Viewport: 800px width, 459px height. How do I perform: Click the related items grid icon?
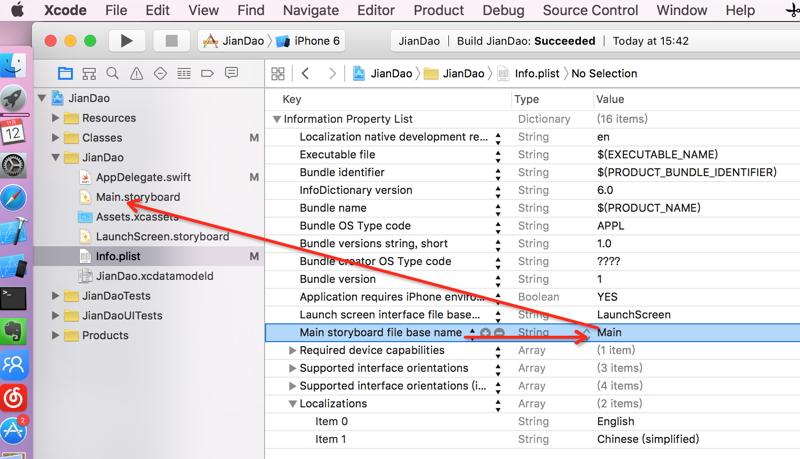point(278,73)
